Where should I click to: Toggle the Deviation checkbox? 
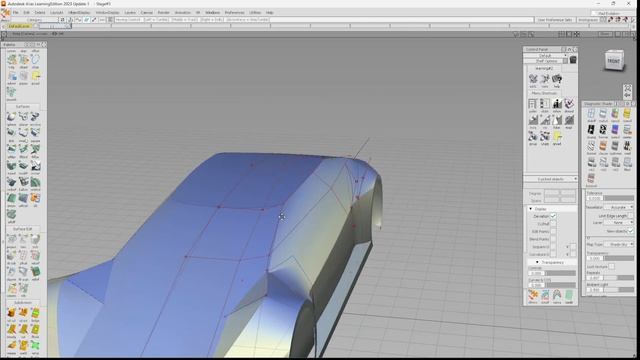point(553,216)
